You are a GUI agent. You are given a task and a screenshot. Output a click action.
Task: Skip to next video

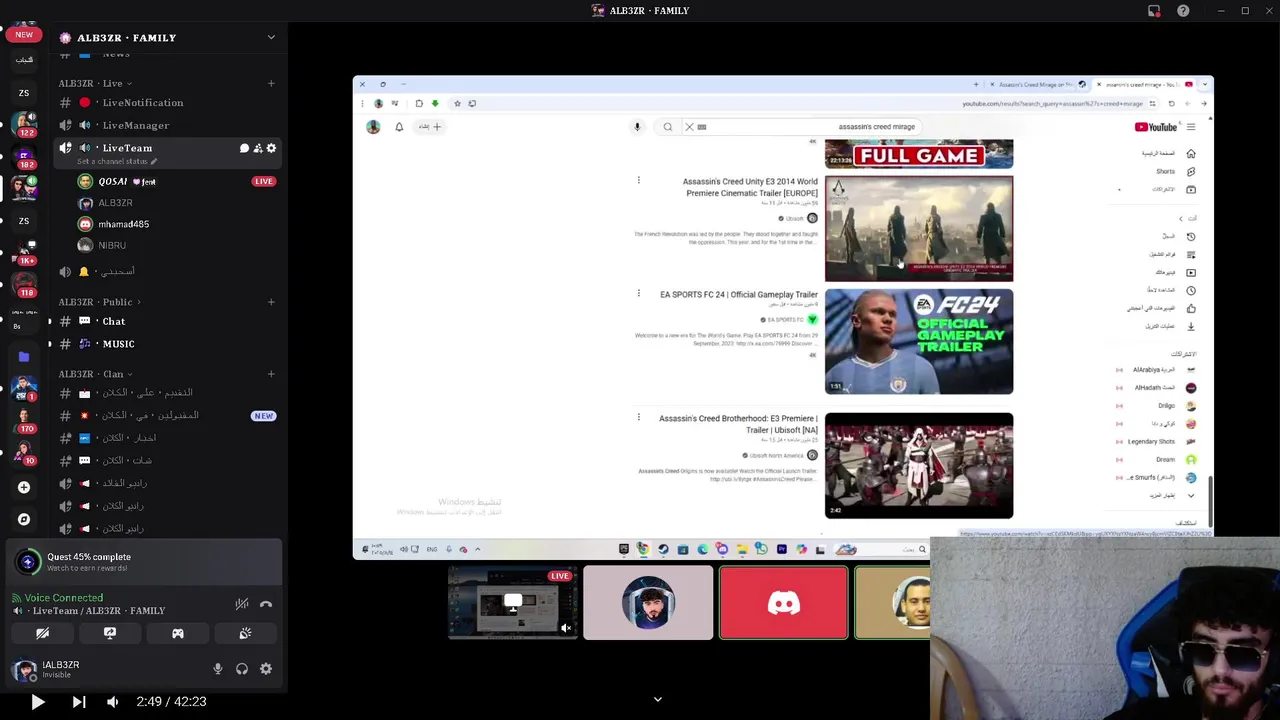pos(79,702)
